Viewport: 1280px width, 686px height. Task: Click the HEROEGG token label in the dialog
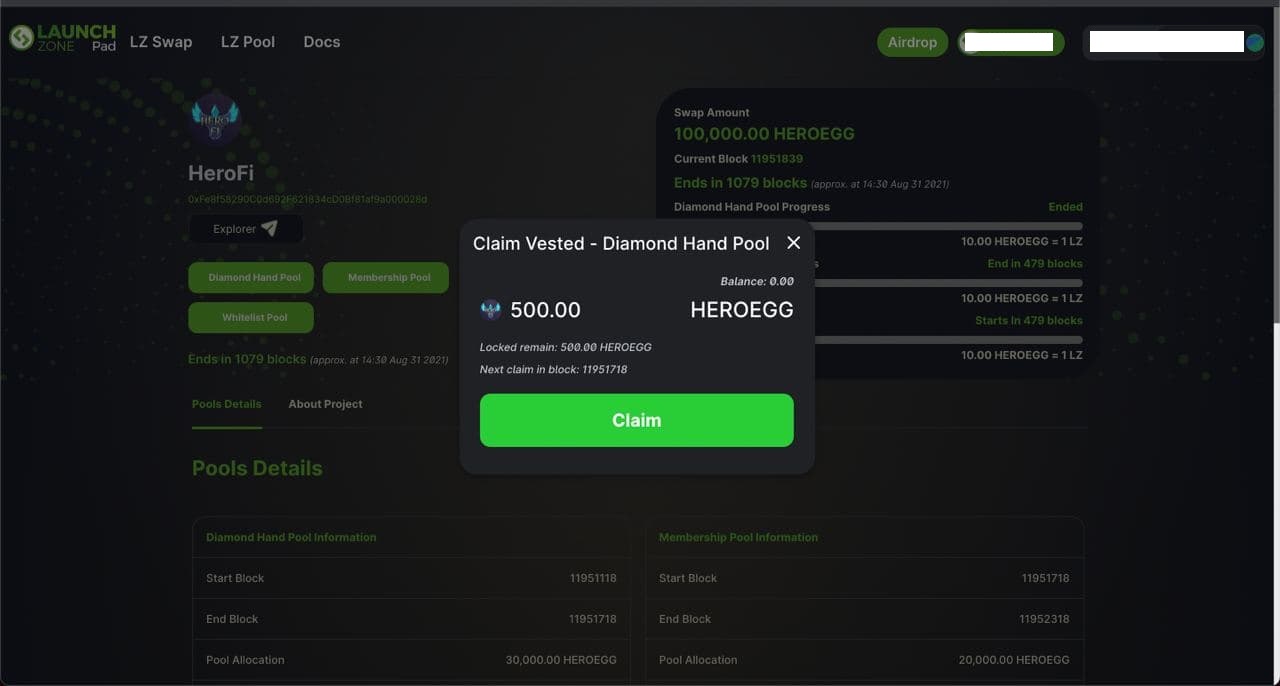coord(742,310)
